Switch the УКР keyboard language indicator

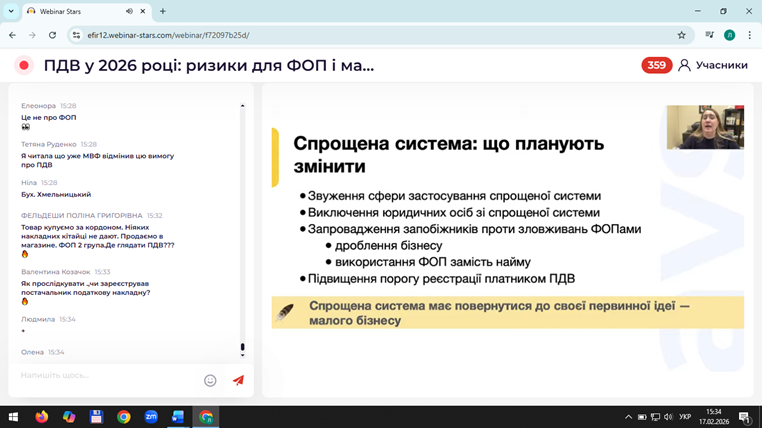(x=685, y=417)
